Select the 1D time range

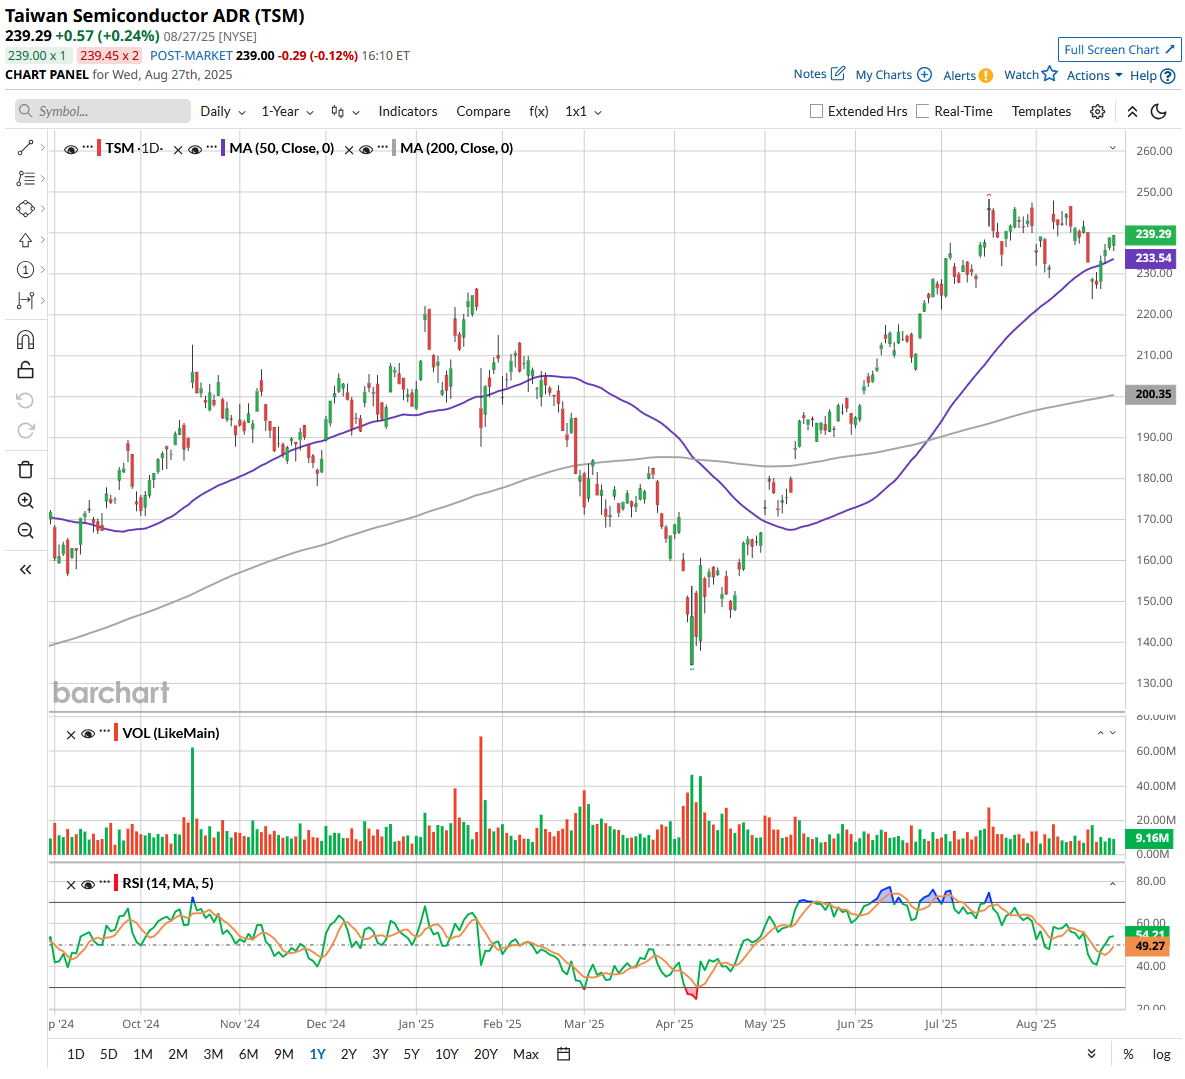point(76,1054)
